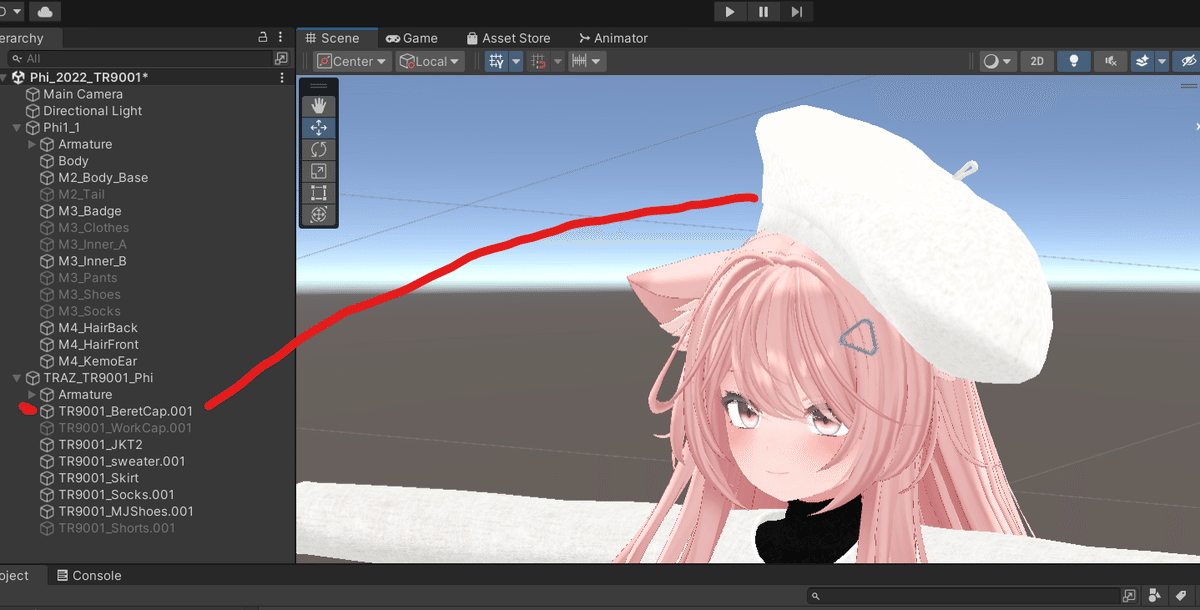Select the M3_Pants object
The height and width of the screenshot is (610, 1200).
(88, 278)
